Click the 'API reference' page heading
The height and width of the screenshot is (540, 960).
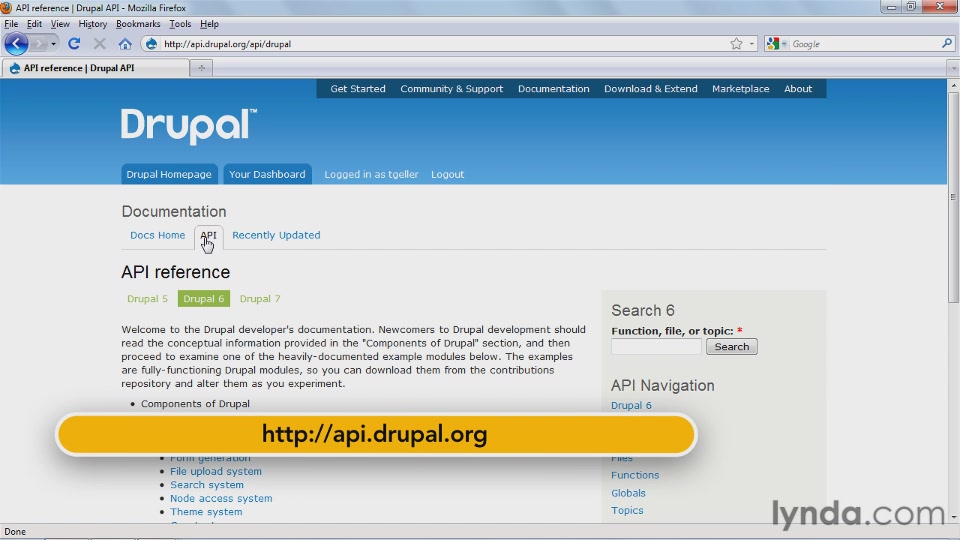176,272
